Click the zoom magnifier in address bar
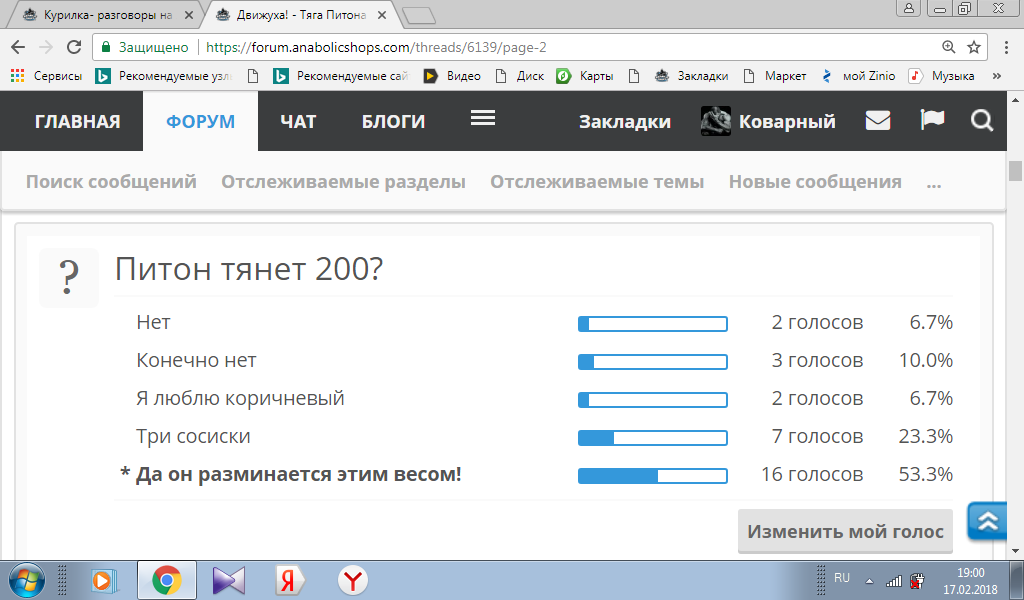The width and height of the screenshot is (1024, 600). [949, 47]
